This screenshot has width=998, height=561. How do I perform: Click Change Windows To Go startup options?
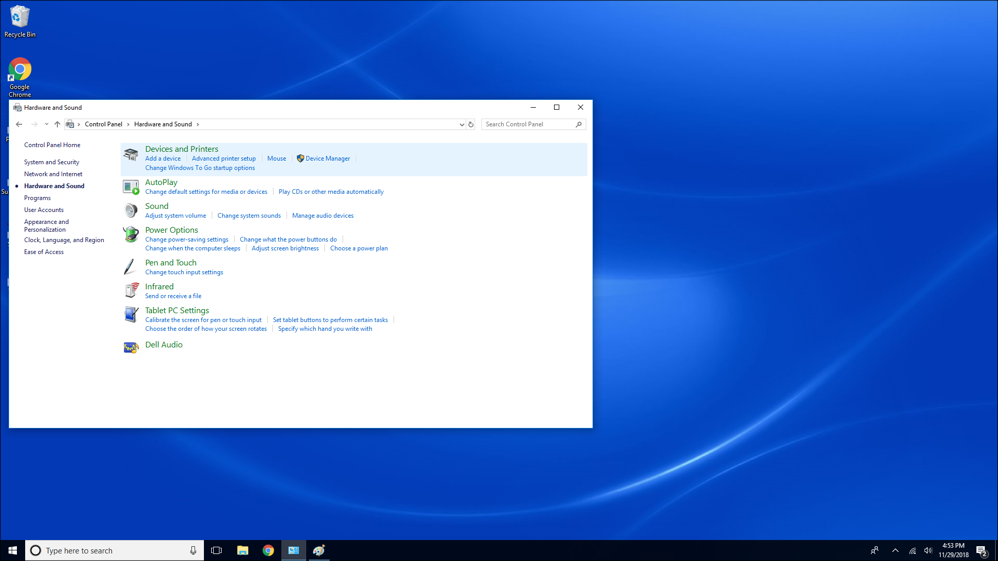point(200,168)
